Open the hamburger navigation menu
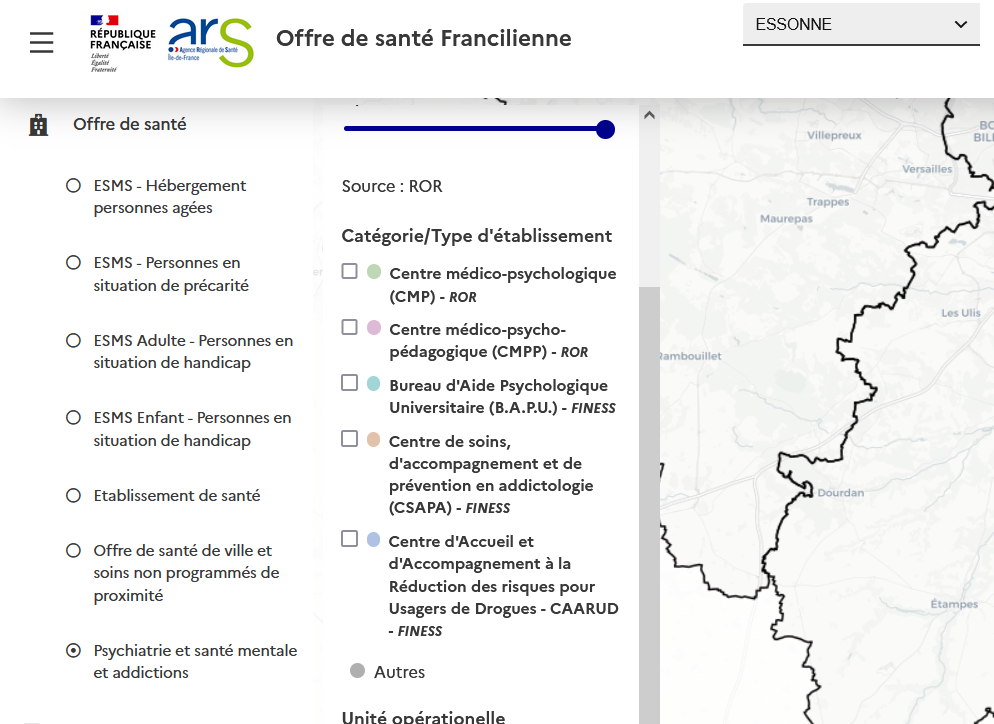This screenshot has width=994, height=724. [41, 42]
